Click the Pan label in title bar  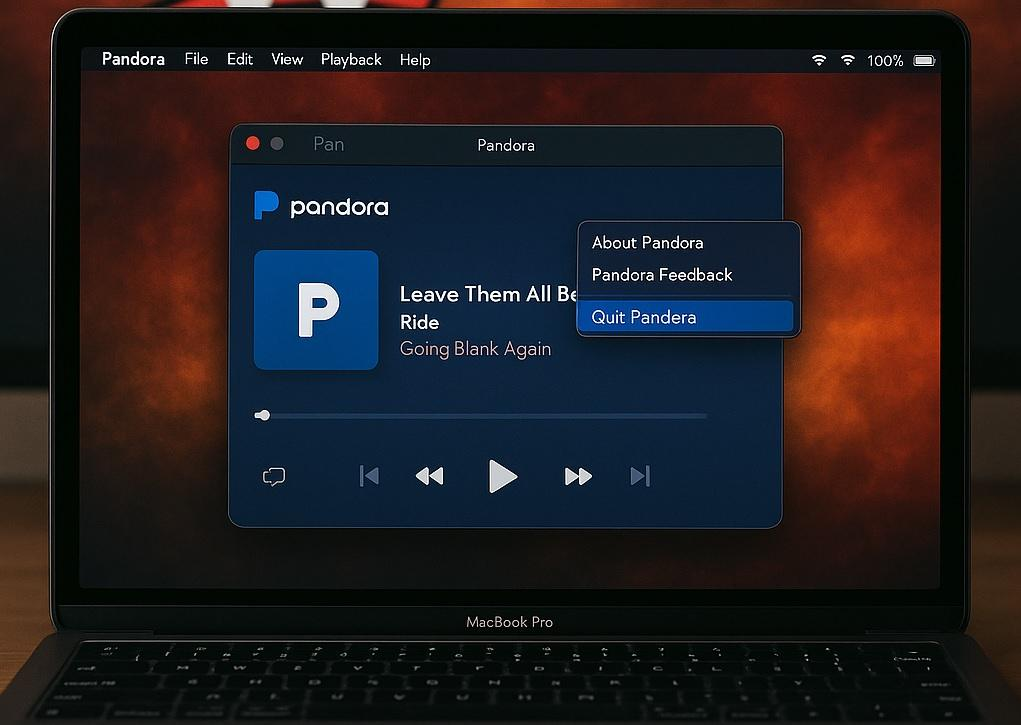click(x=329, y=144)
